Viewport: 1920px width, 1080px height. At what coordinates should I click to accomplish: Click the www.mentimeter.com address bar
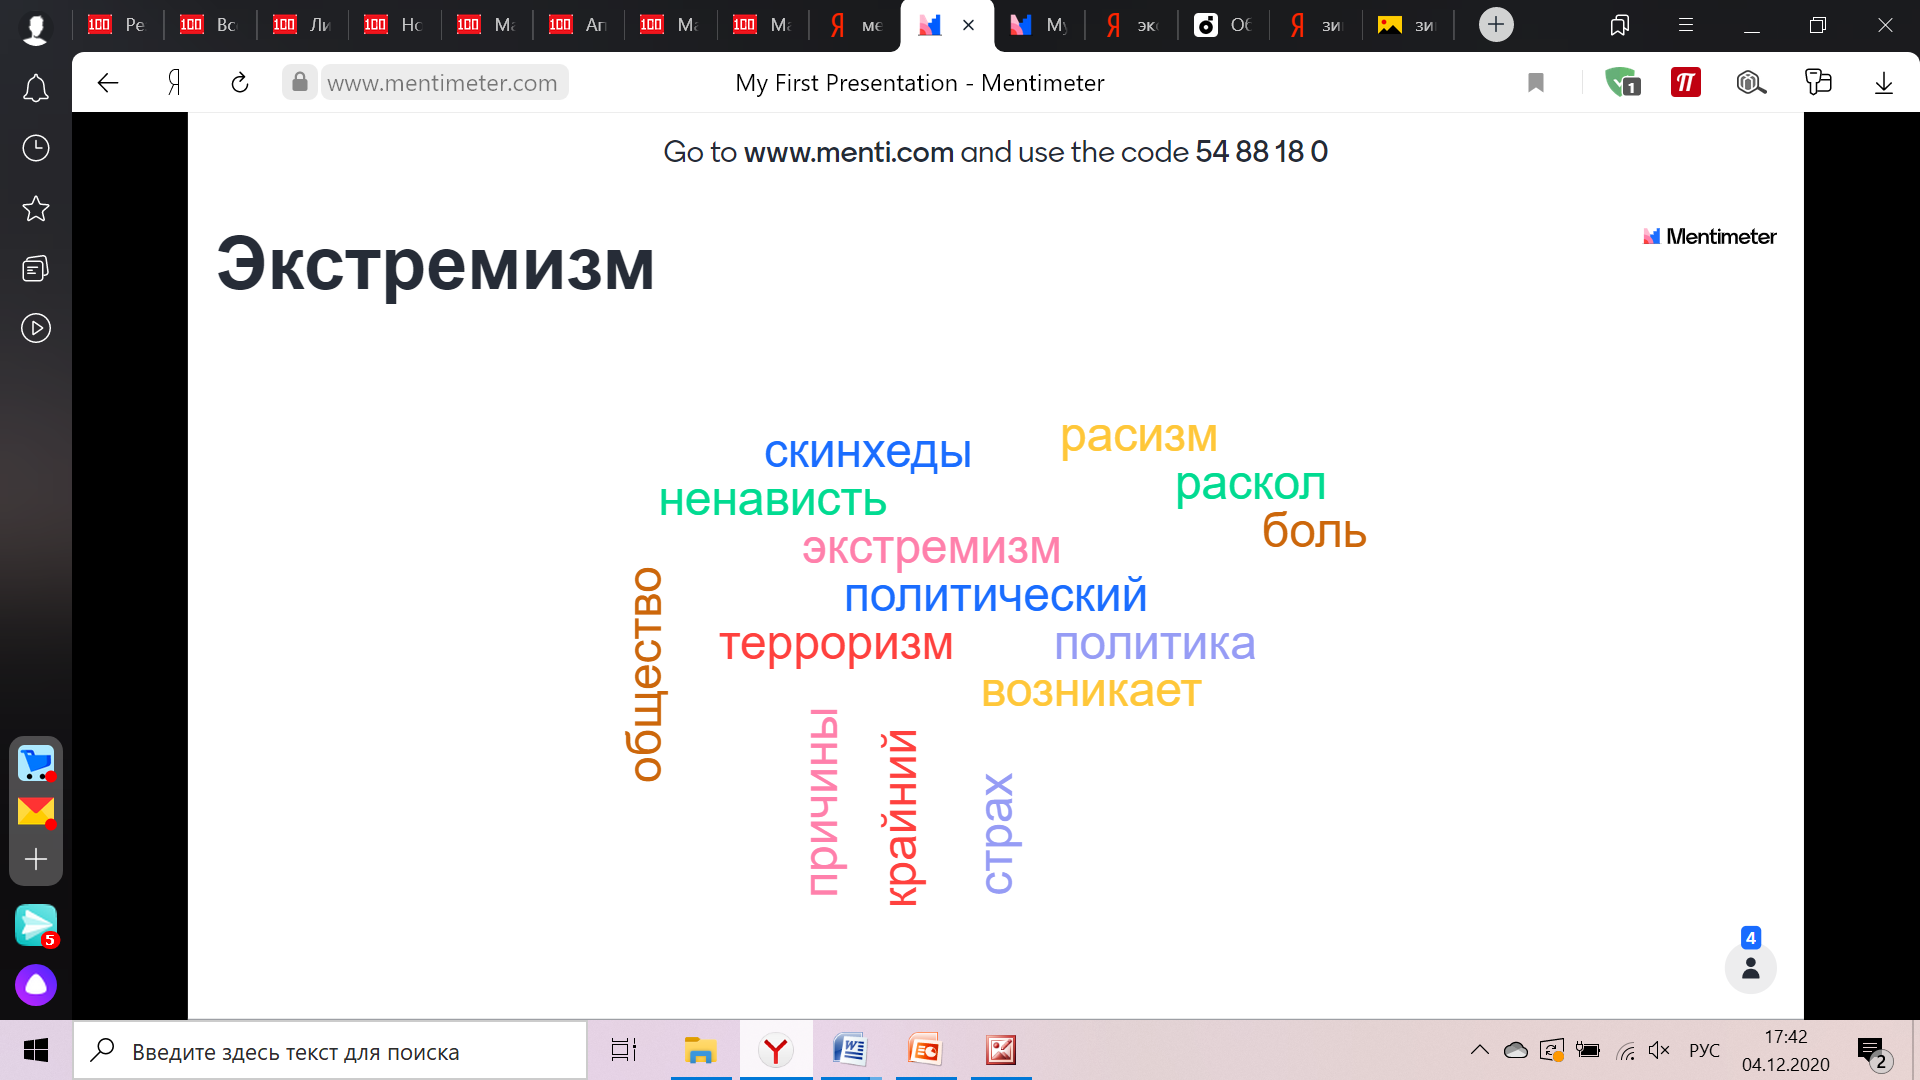[442, 83]
